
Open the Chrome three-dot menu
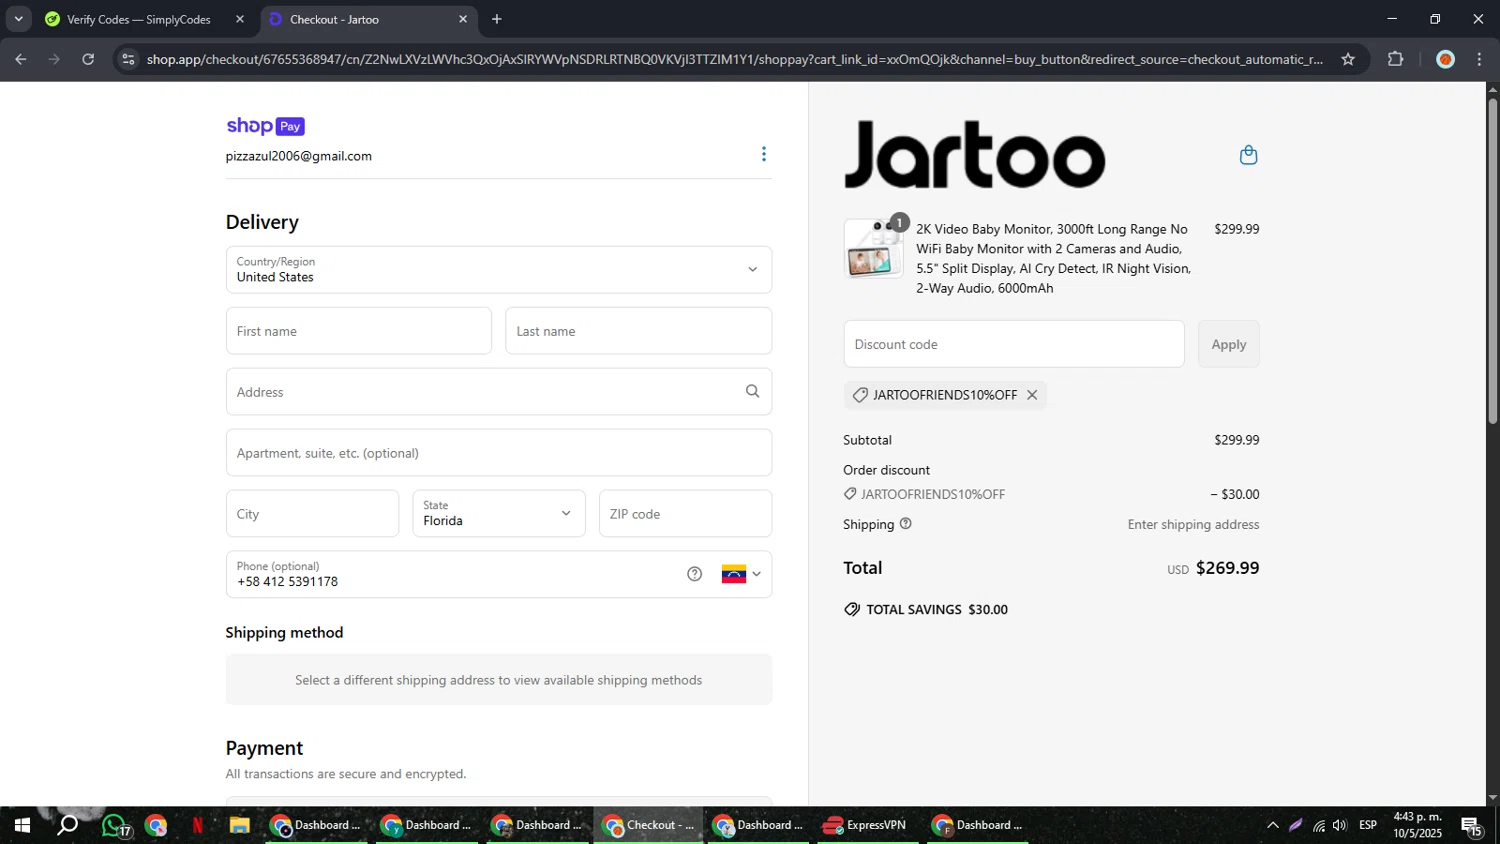pos(1479,59)
